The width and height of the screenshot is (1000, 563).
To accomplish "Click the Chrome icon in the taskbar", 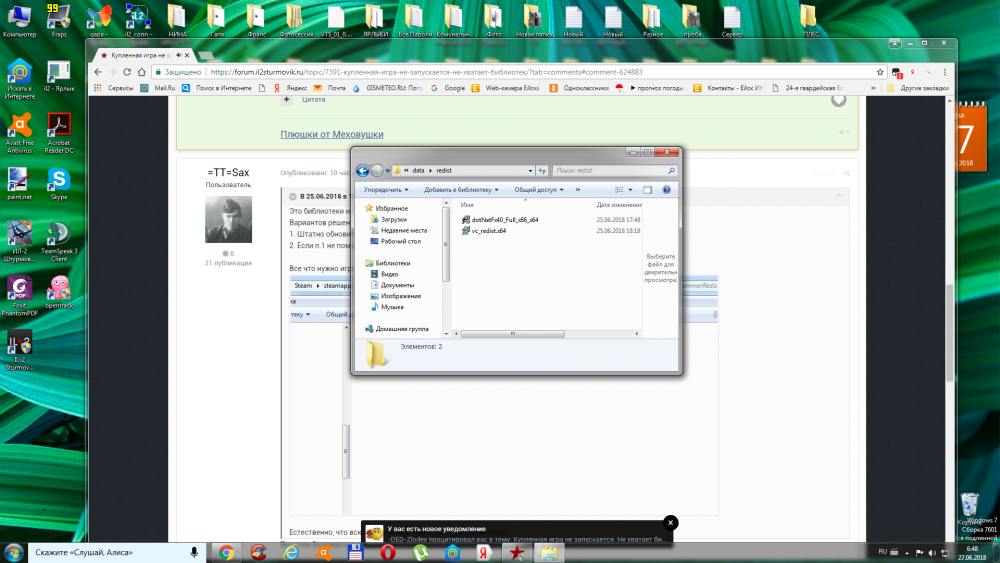I will tap(227, 552).
